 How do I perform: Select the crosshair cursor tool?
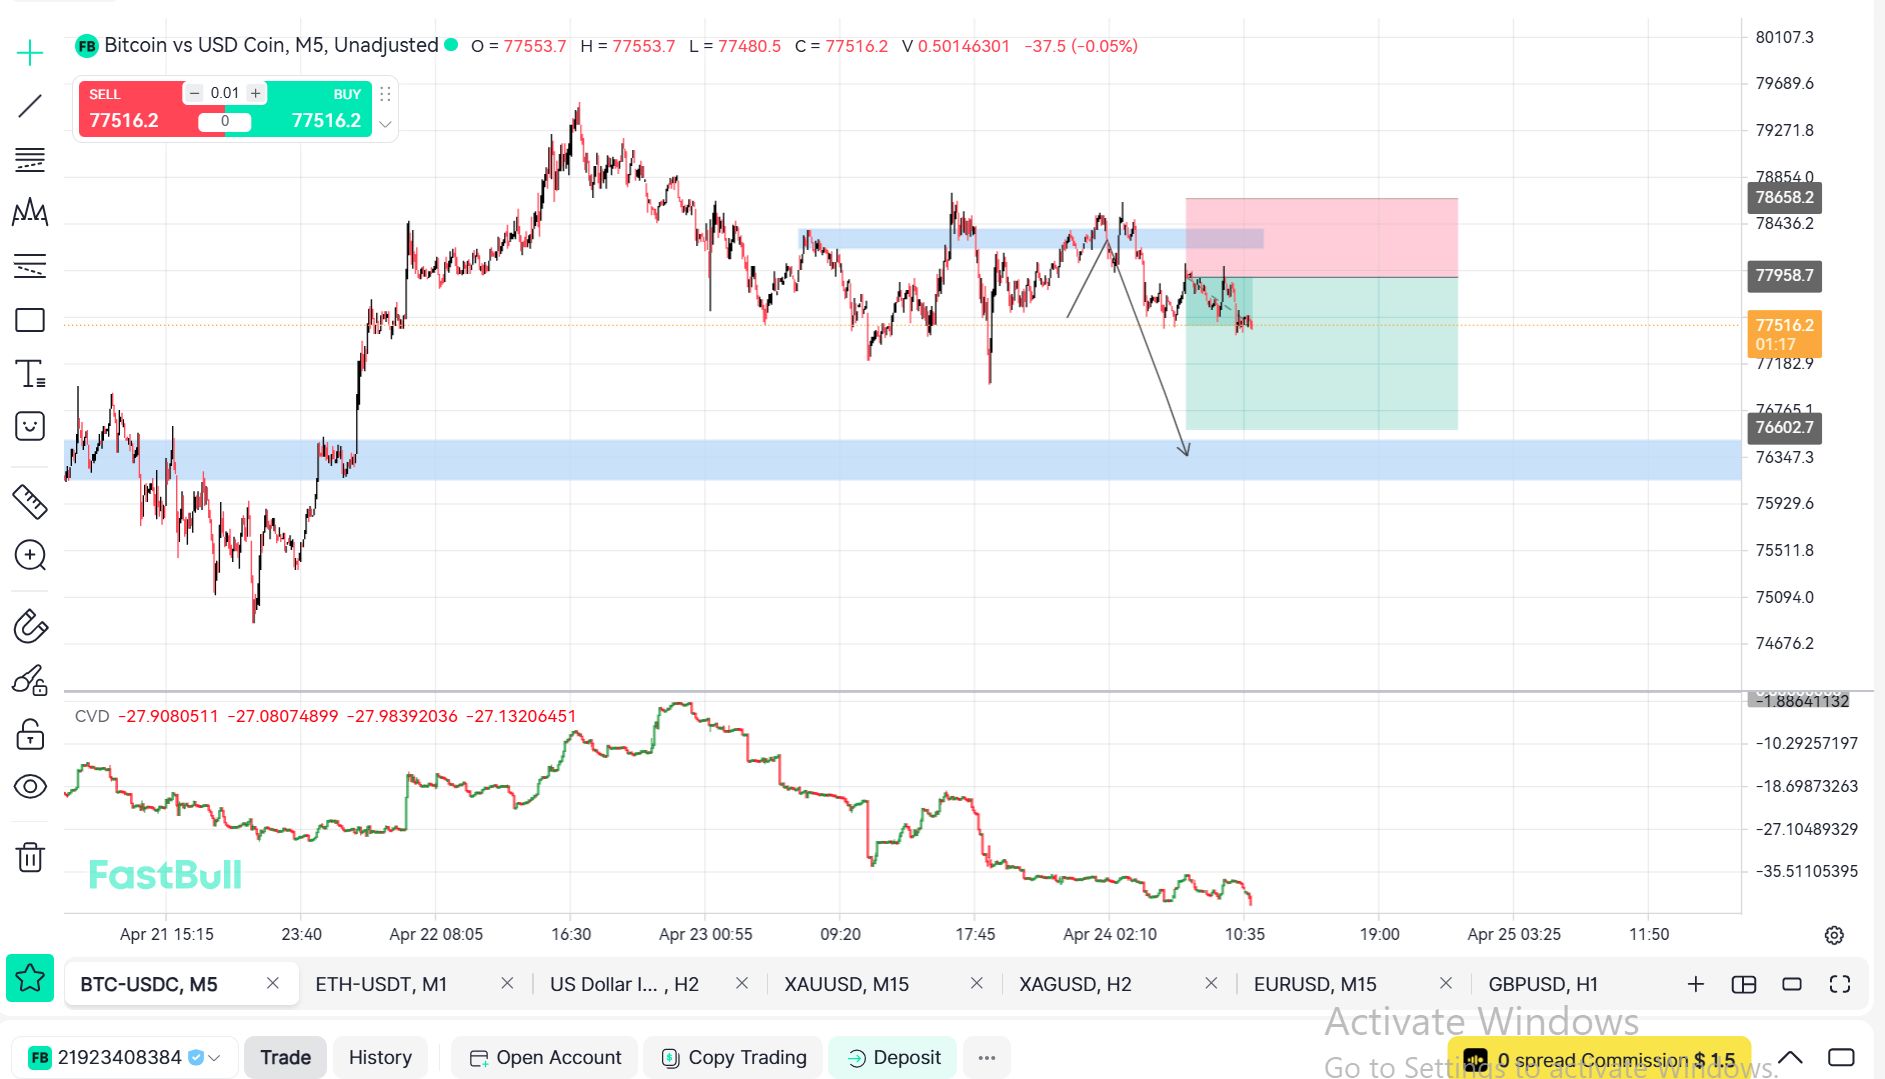tap(30, 53)
